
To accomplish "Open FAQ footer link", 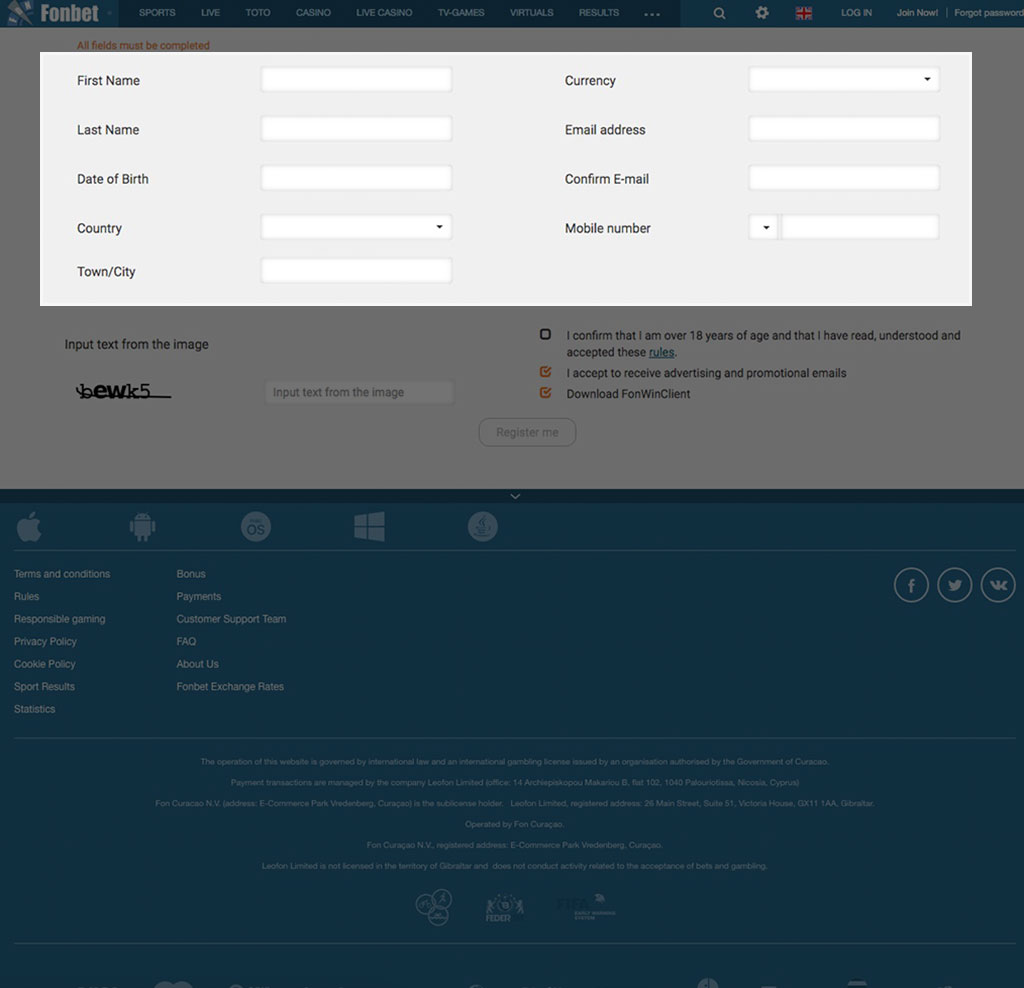I will coord(186,641).
